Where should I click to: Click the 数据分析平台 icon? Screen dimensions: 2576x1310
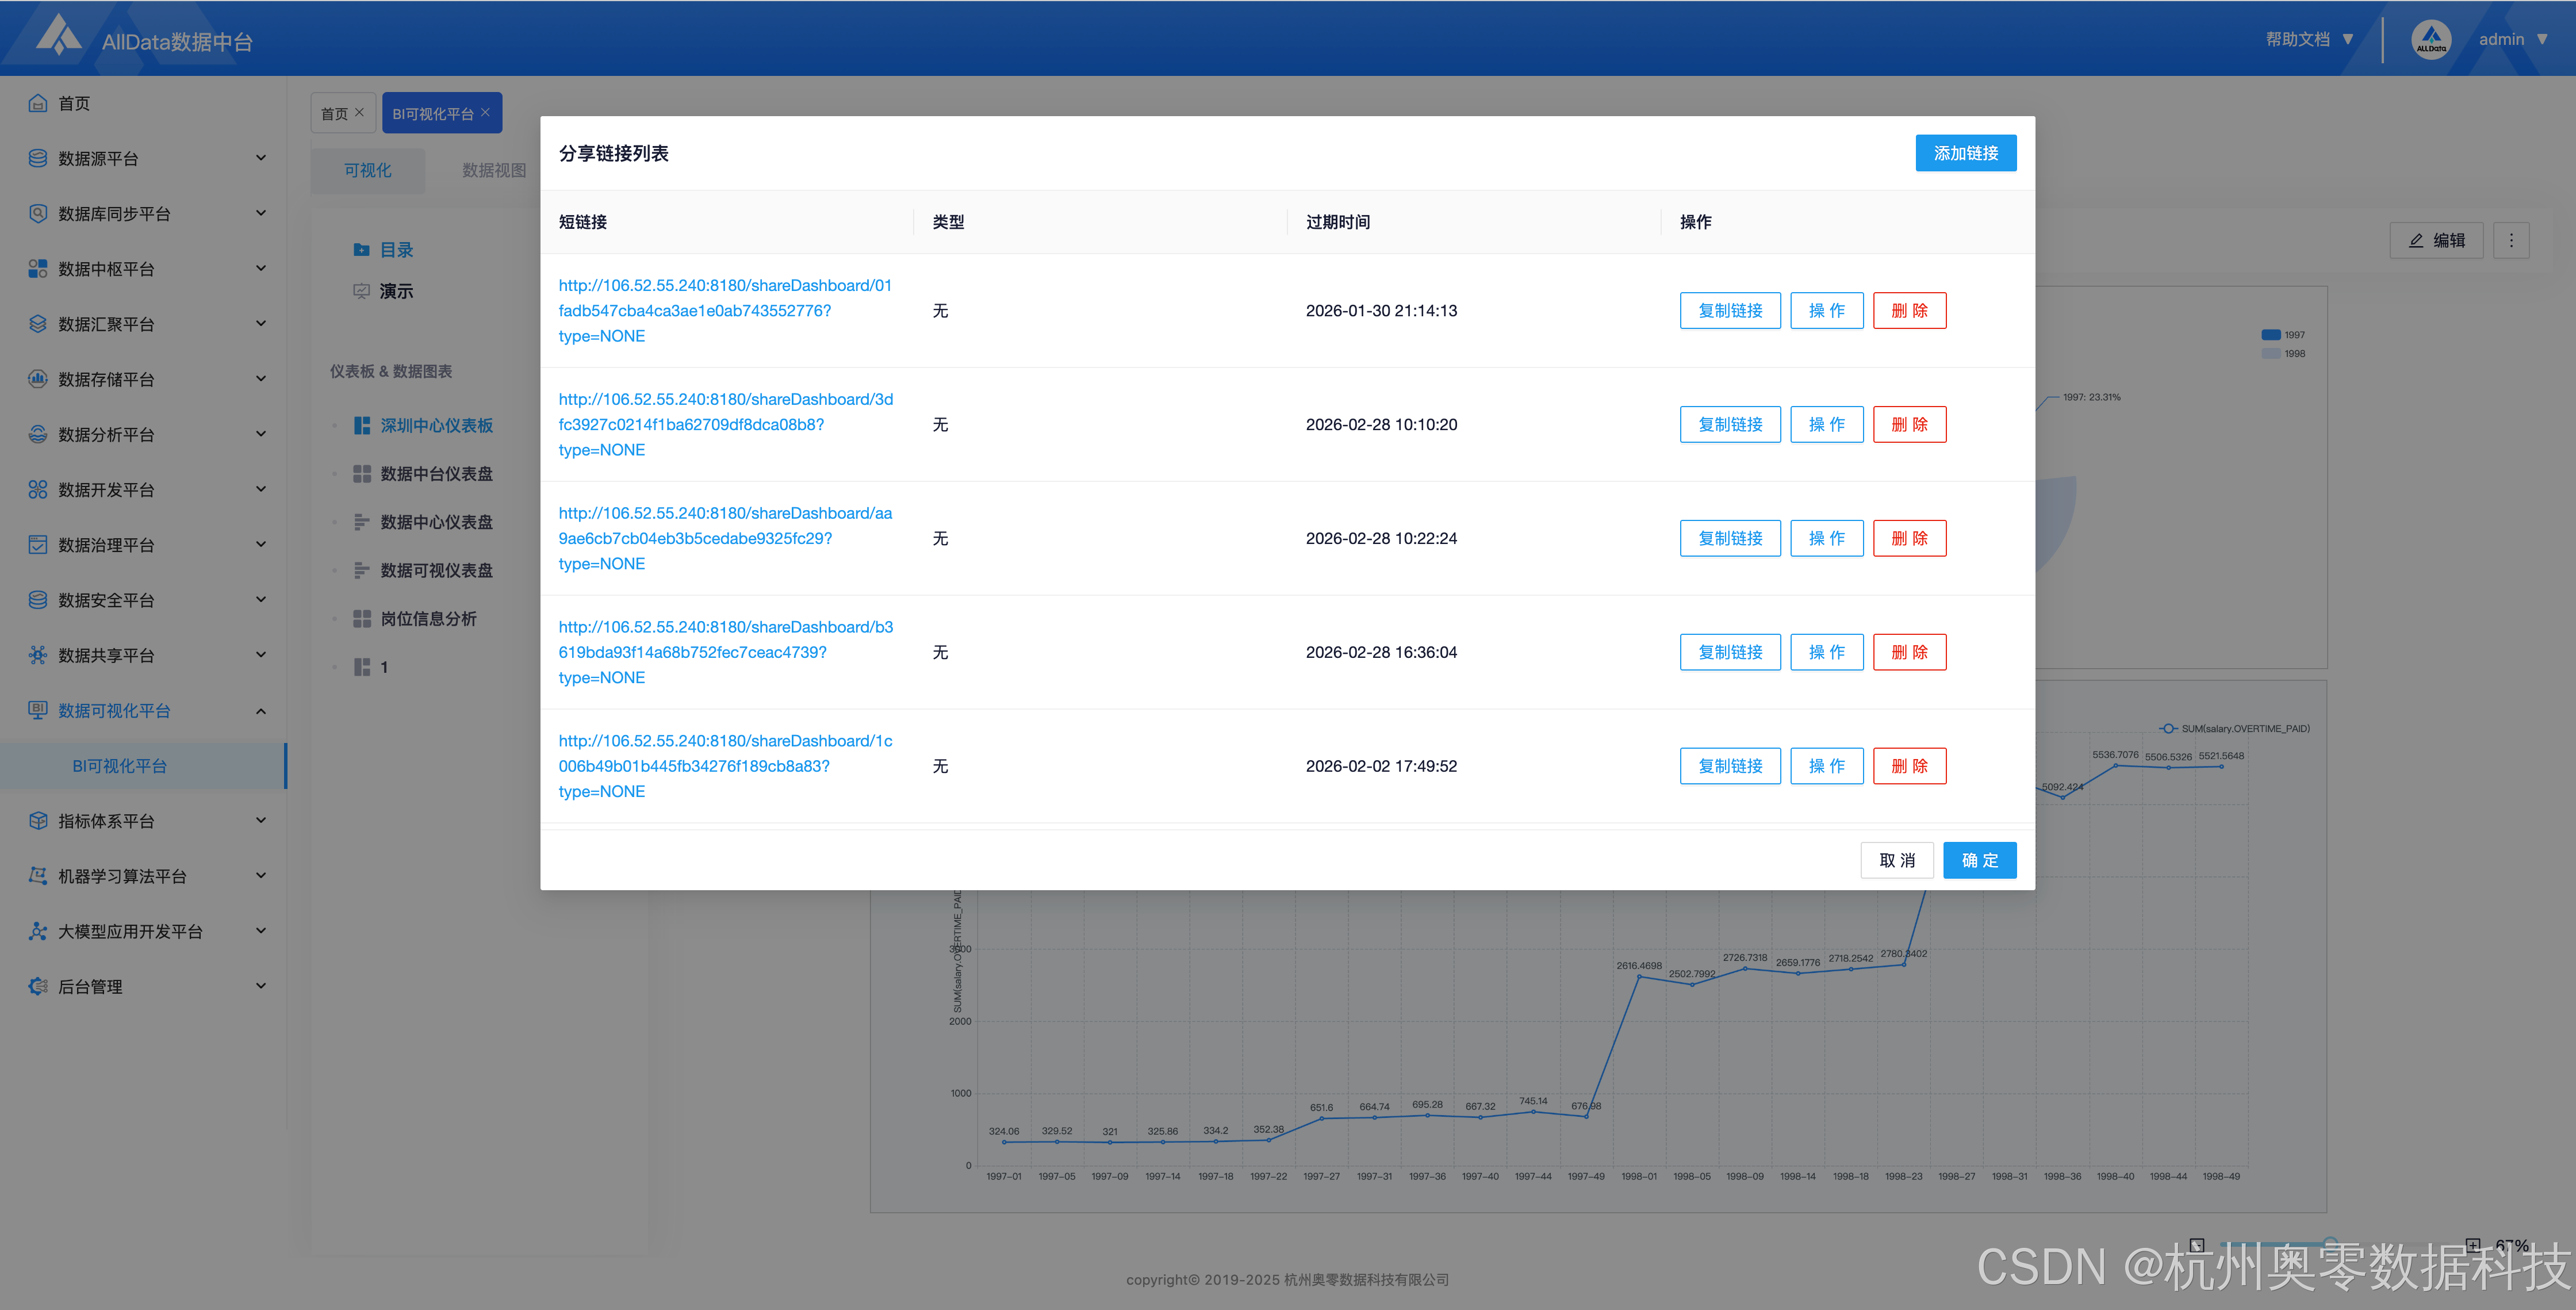click(38, 434)
